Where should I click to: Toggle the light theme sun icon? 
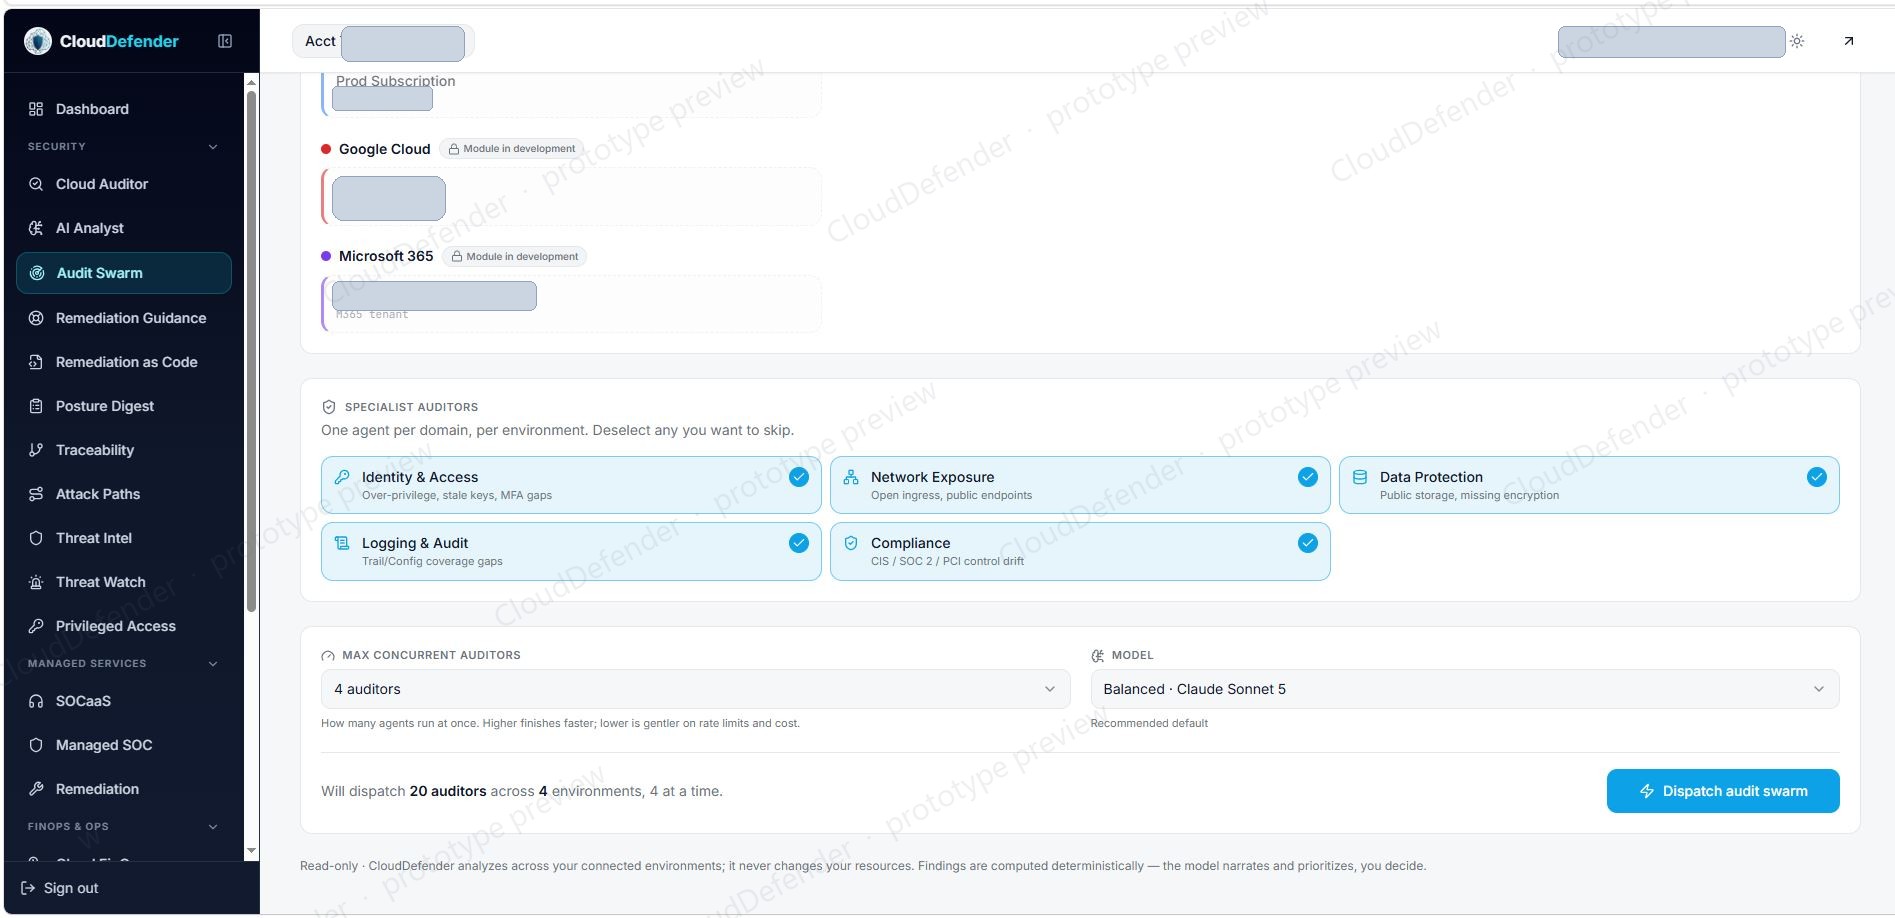(1797, 41)
